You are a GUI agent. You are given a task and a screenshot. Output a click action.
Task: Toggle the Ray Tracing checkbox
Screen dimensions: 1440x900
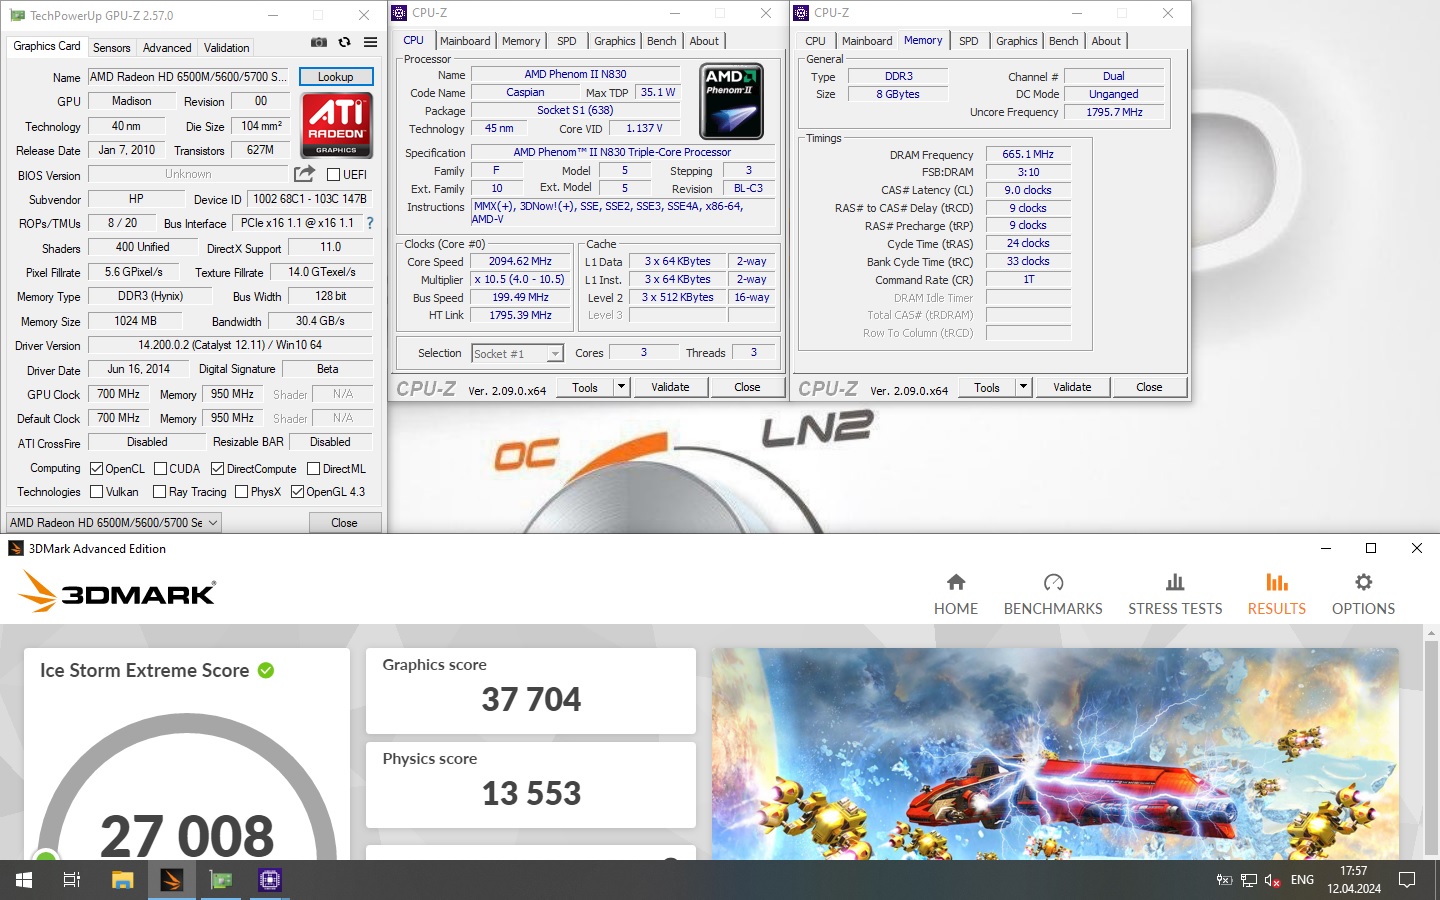pyautogui.click(x=159, y=491)
